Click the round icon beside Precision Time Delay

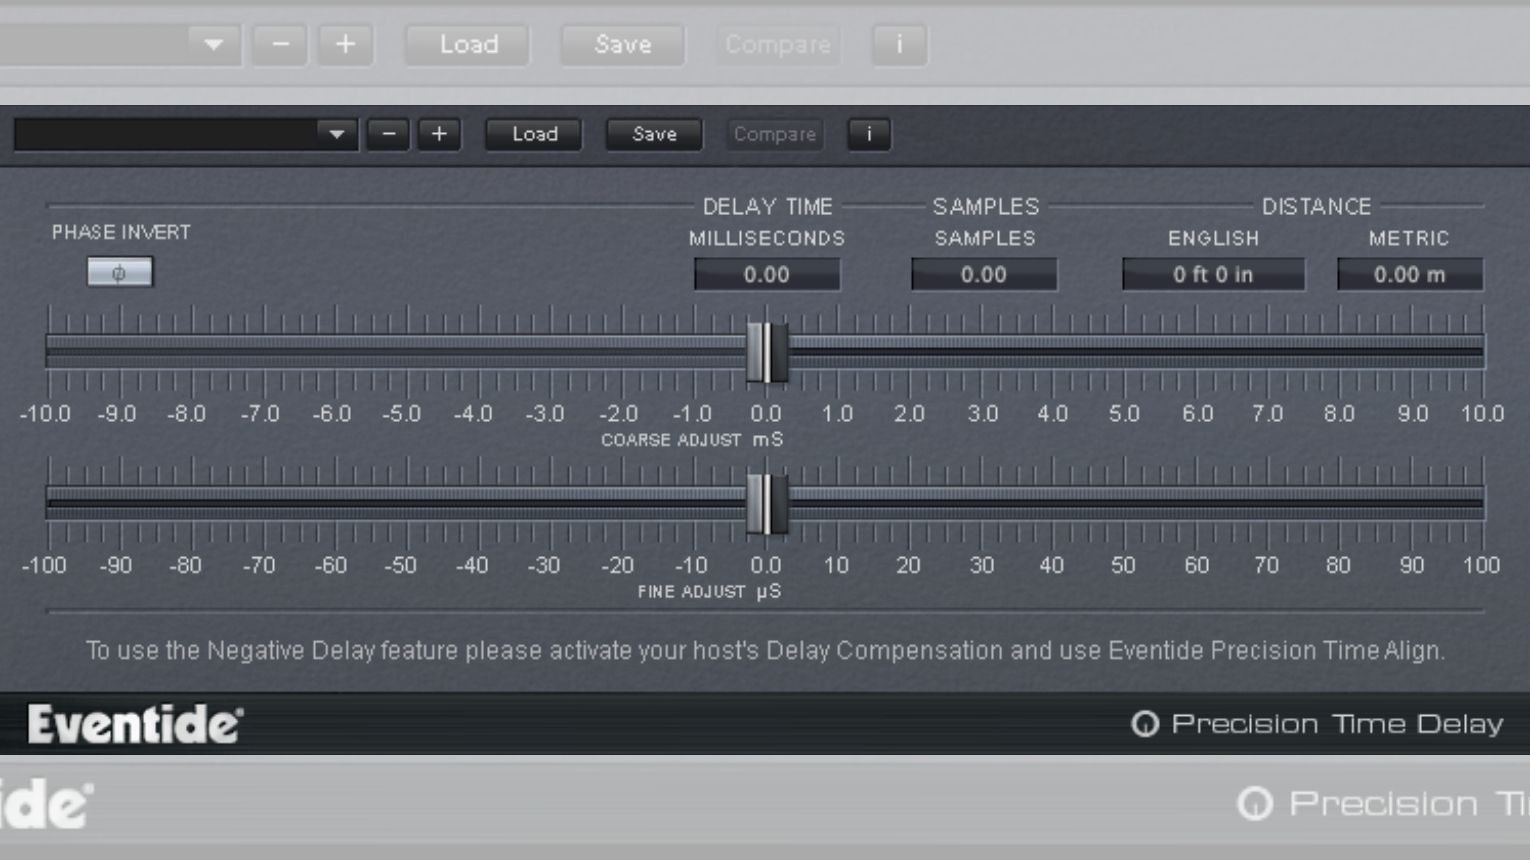[1145, 724]
